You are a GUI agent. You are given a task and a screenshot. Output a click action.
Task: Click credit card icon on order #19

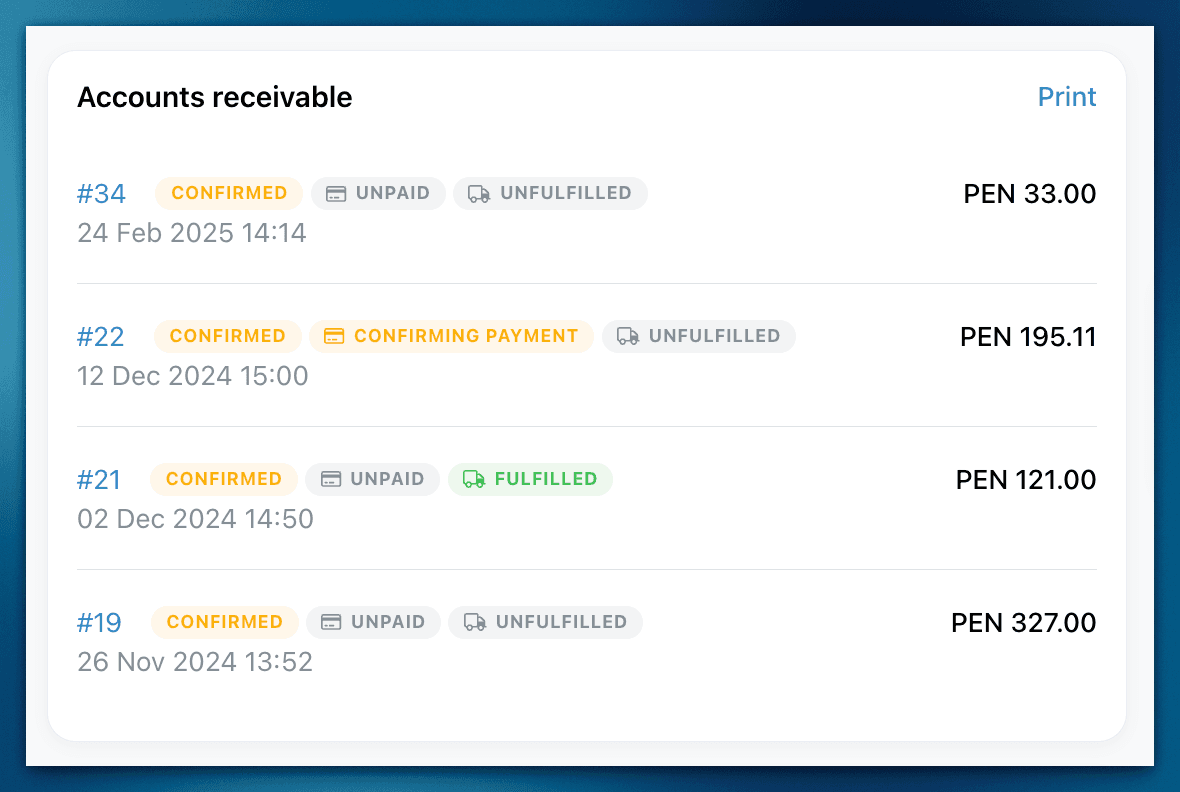[x=331, y=622]
